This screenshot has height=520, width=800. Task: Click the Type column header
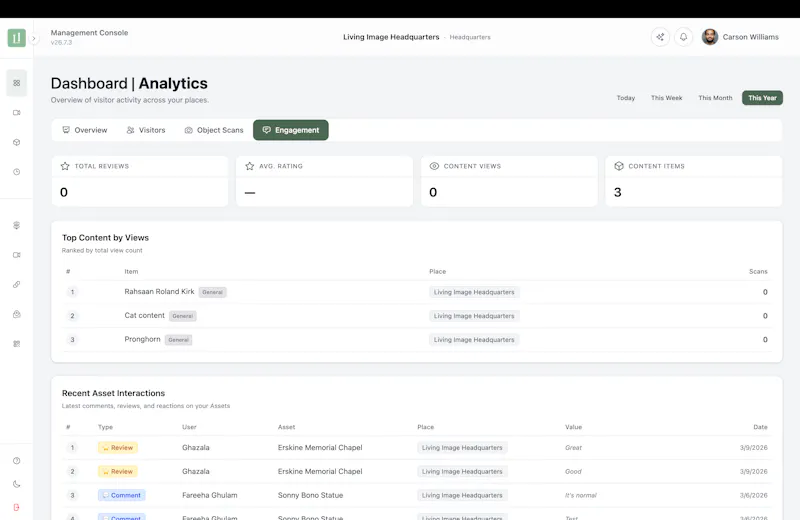tap(106, 427)
